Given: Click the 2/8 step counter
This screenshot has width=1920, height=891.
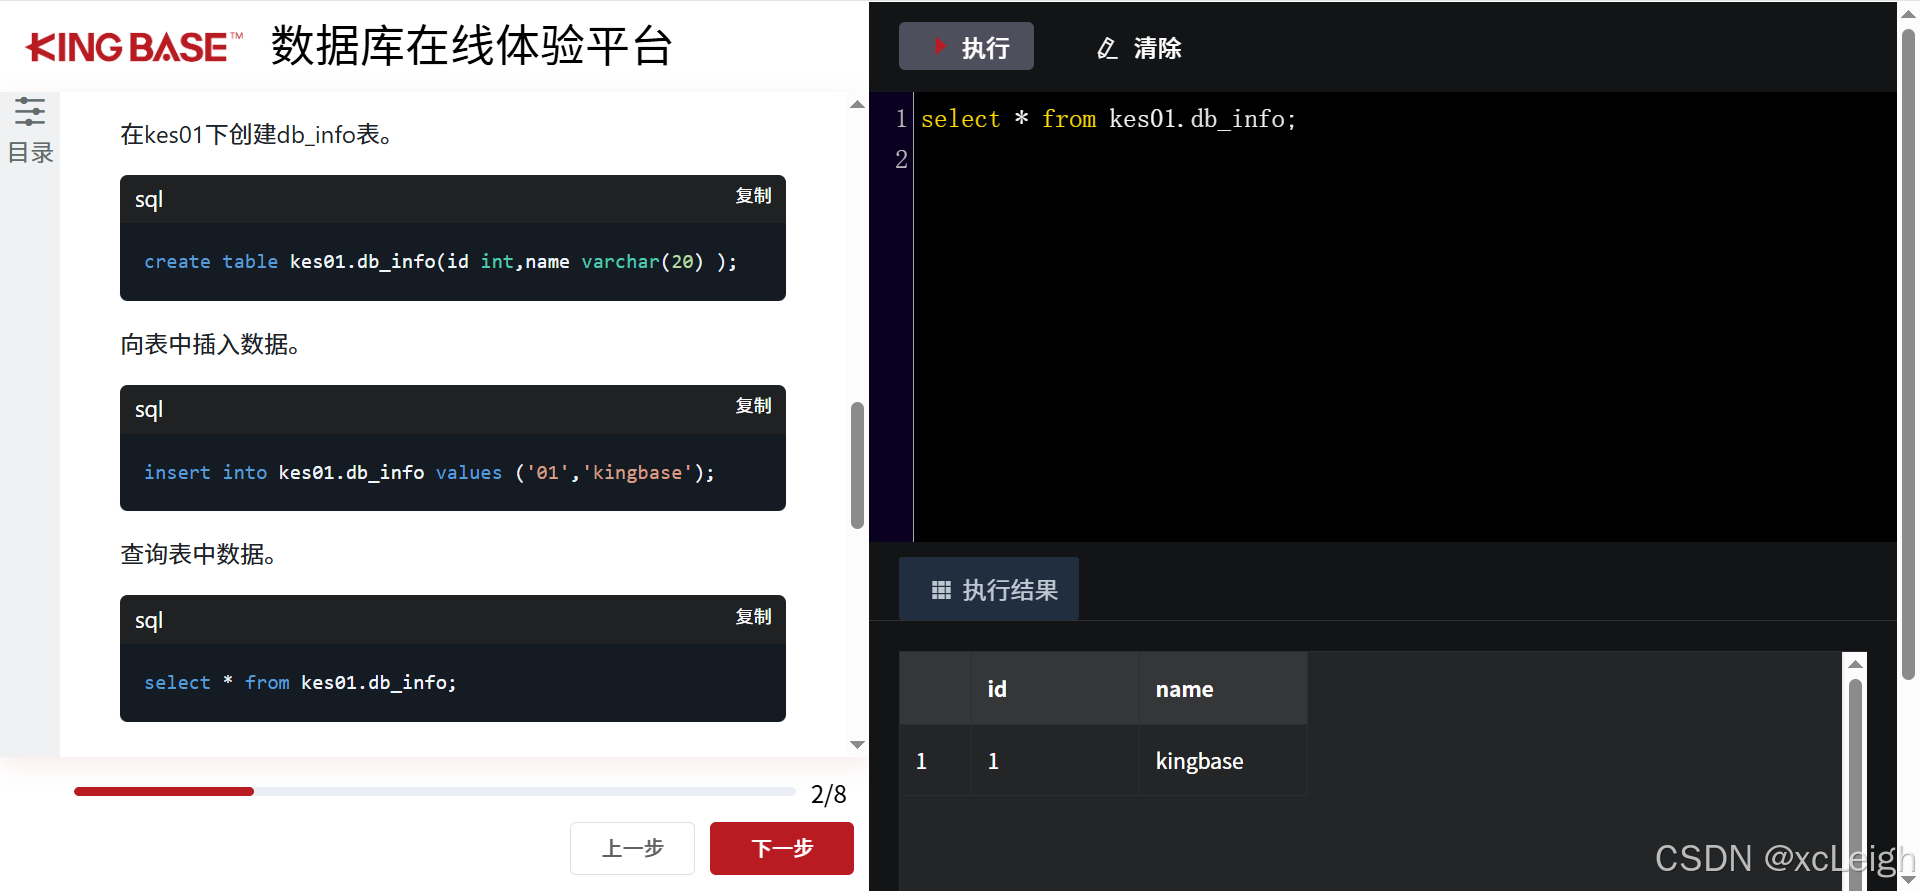Looking at the screenshot, I should click(828, 794).
